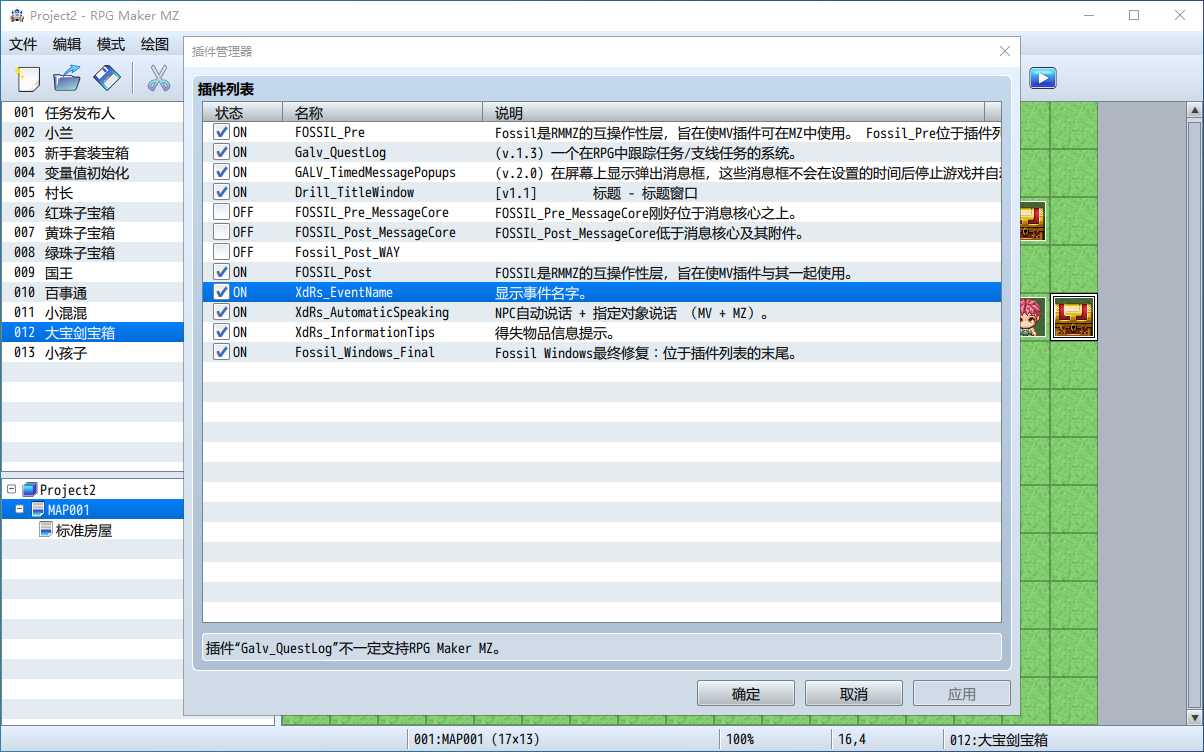This screenshot has width=1204, height=752.
Task: Collapse the Project2 tree node
Action: tap(11, 490)
